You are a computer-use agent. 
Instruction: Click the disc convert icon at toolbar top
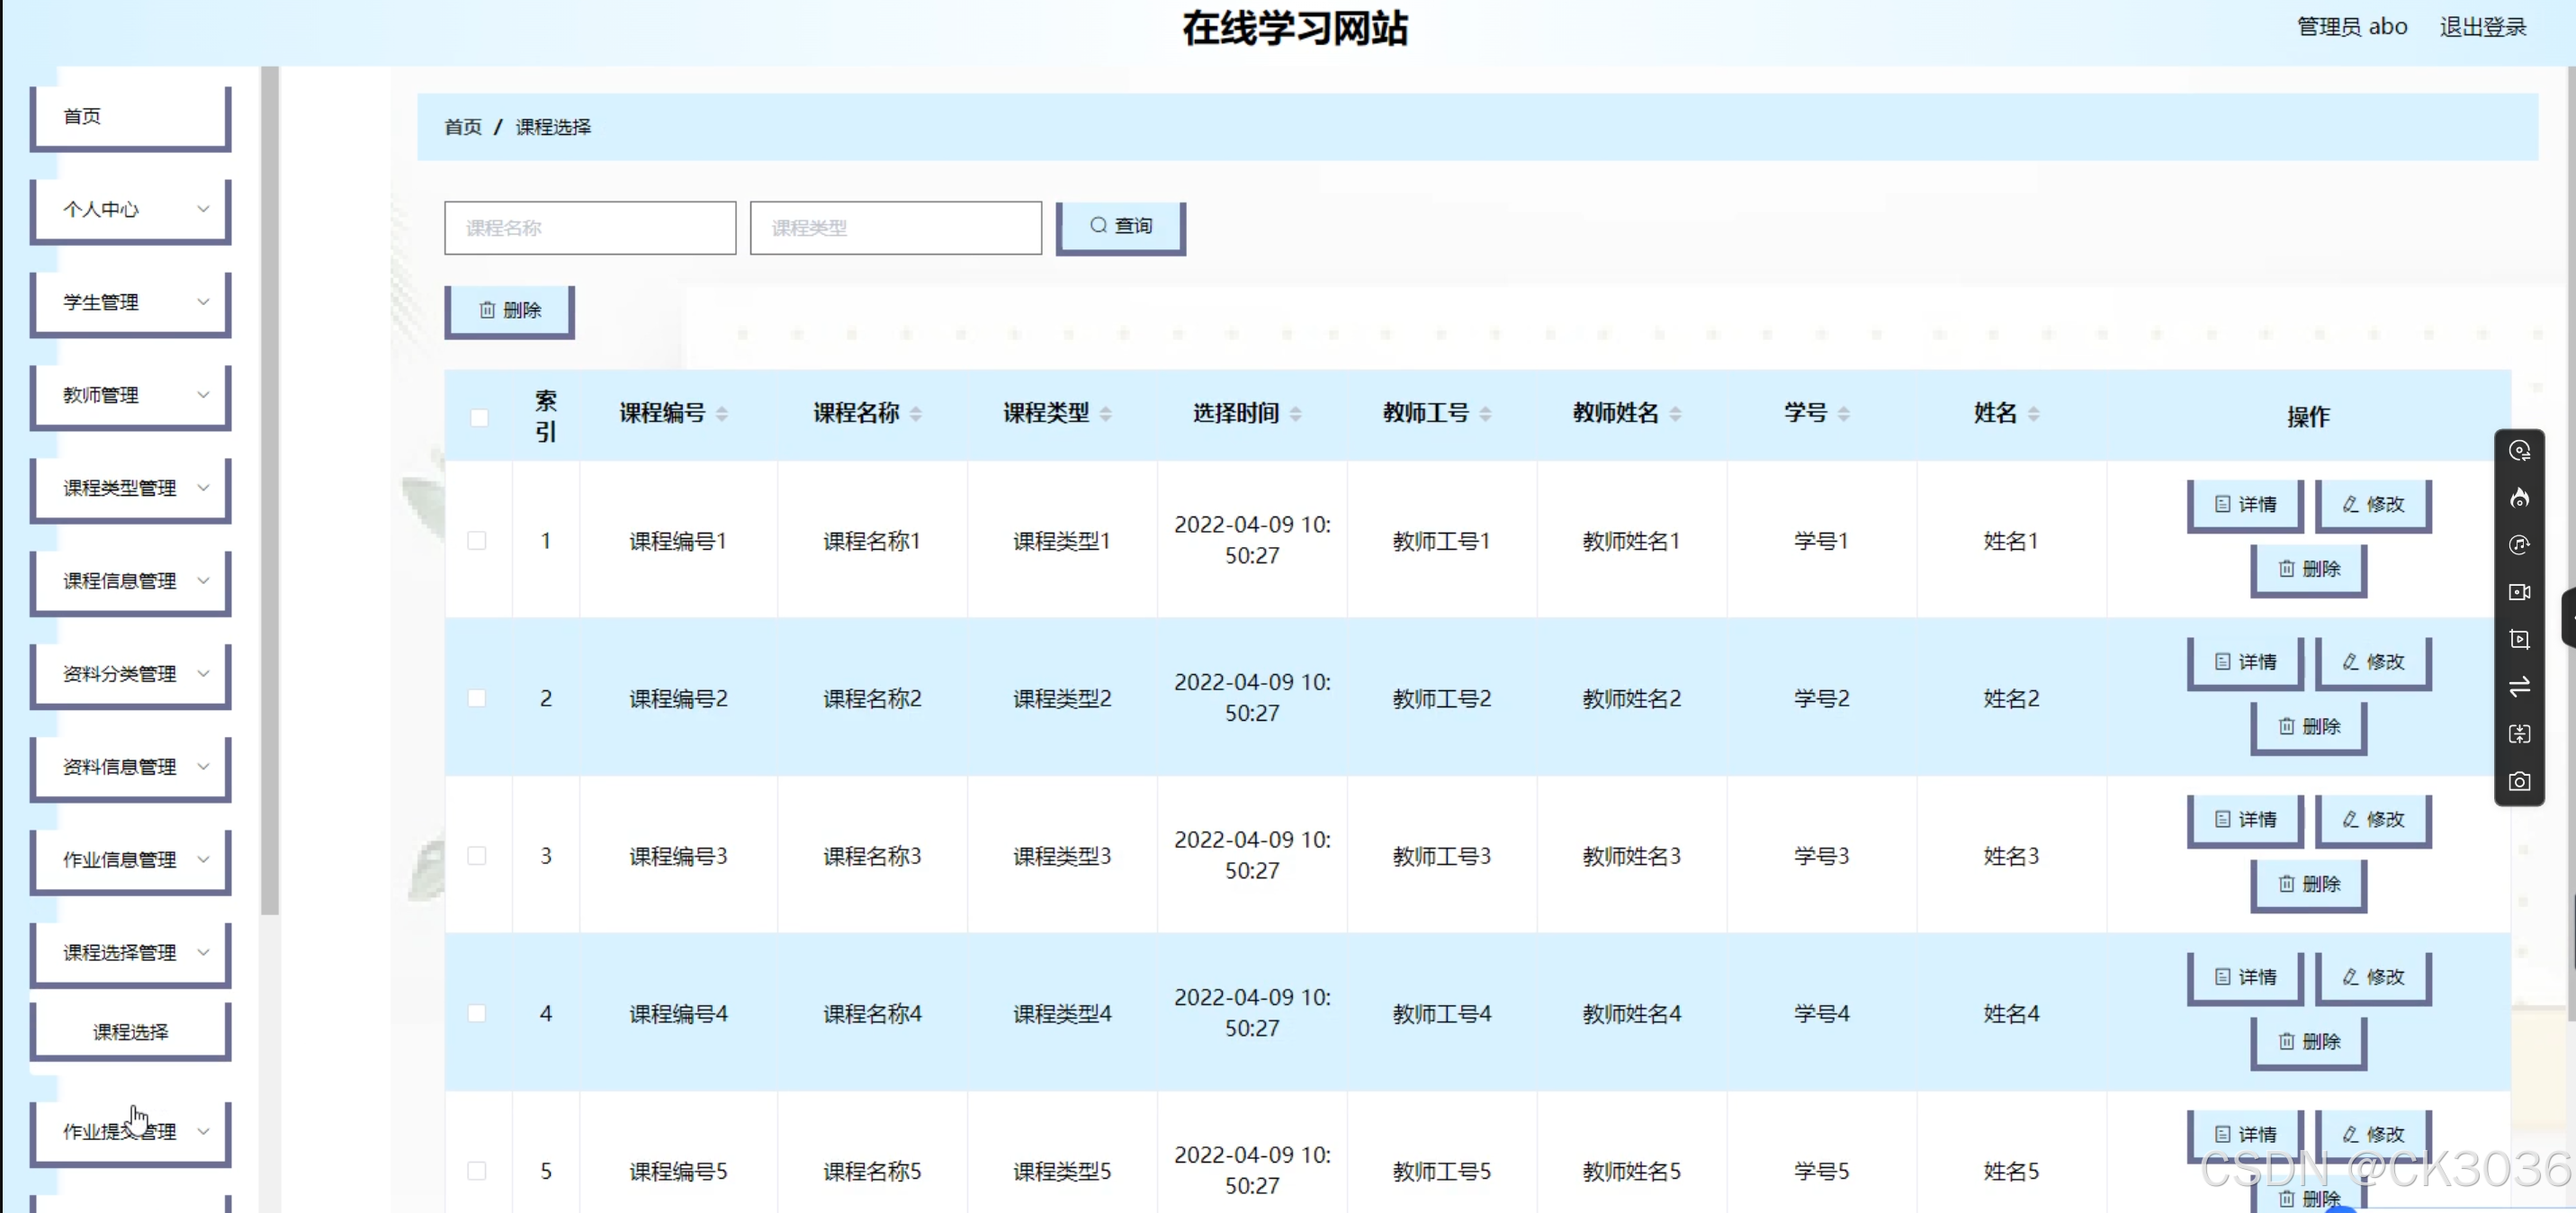(x=2519, y=451)
